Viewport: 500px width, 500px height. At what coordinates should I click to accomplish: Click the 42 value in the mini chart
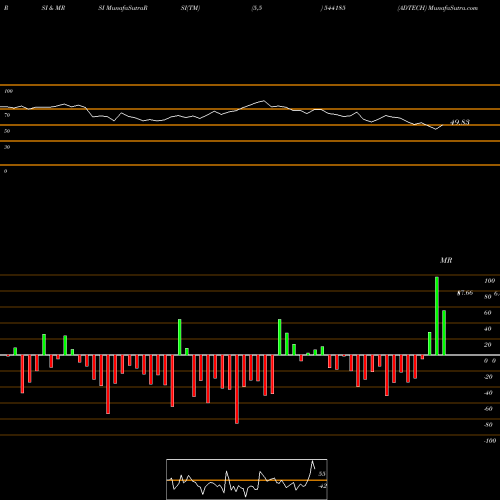(322, 486)
